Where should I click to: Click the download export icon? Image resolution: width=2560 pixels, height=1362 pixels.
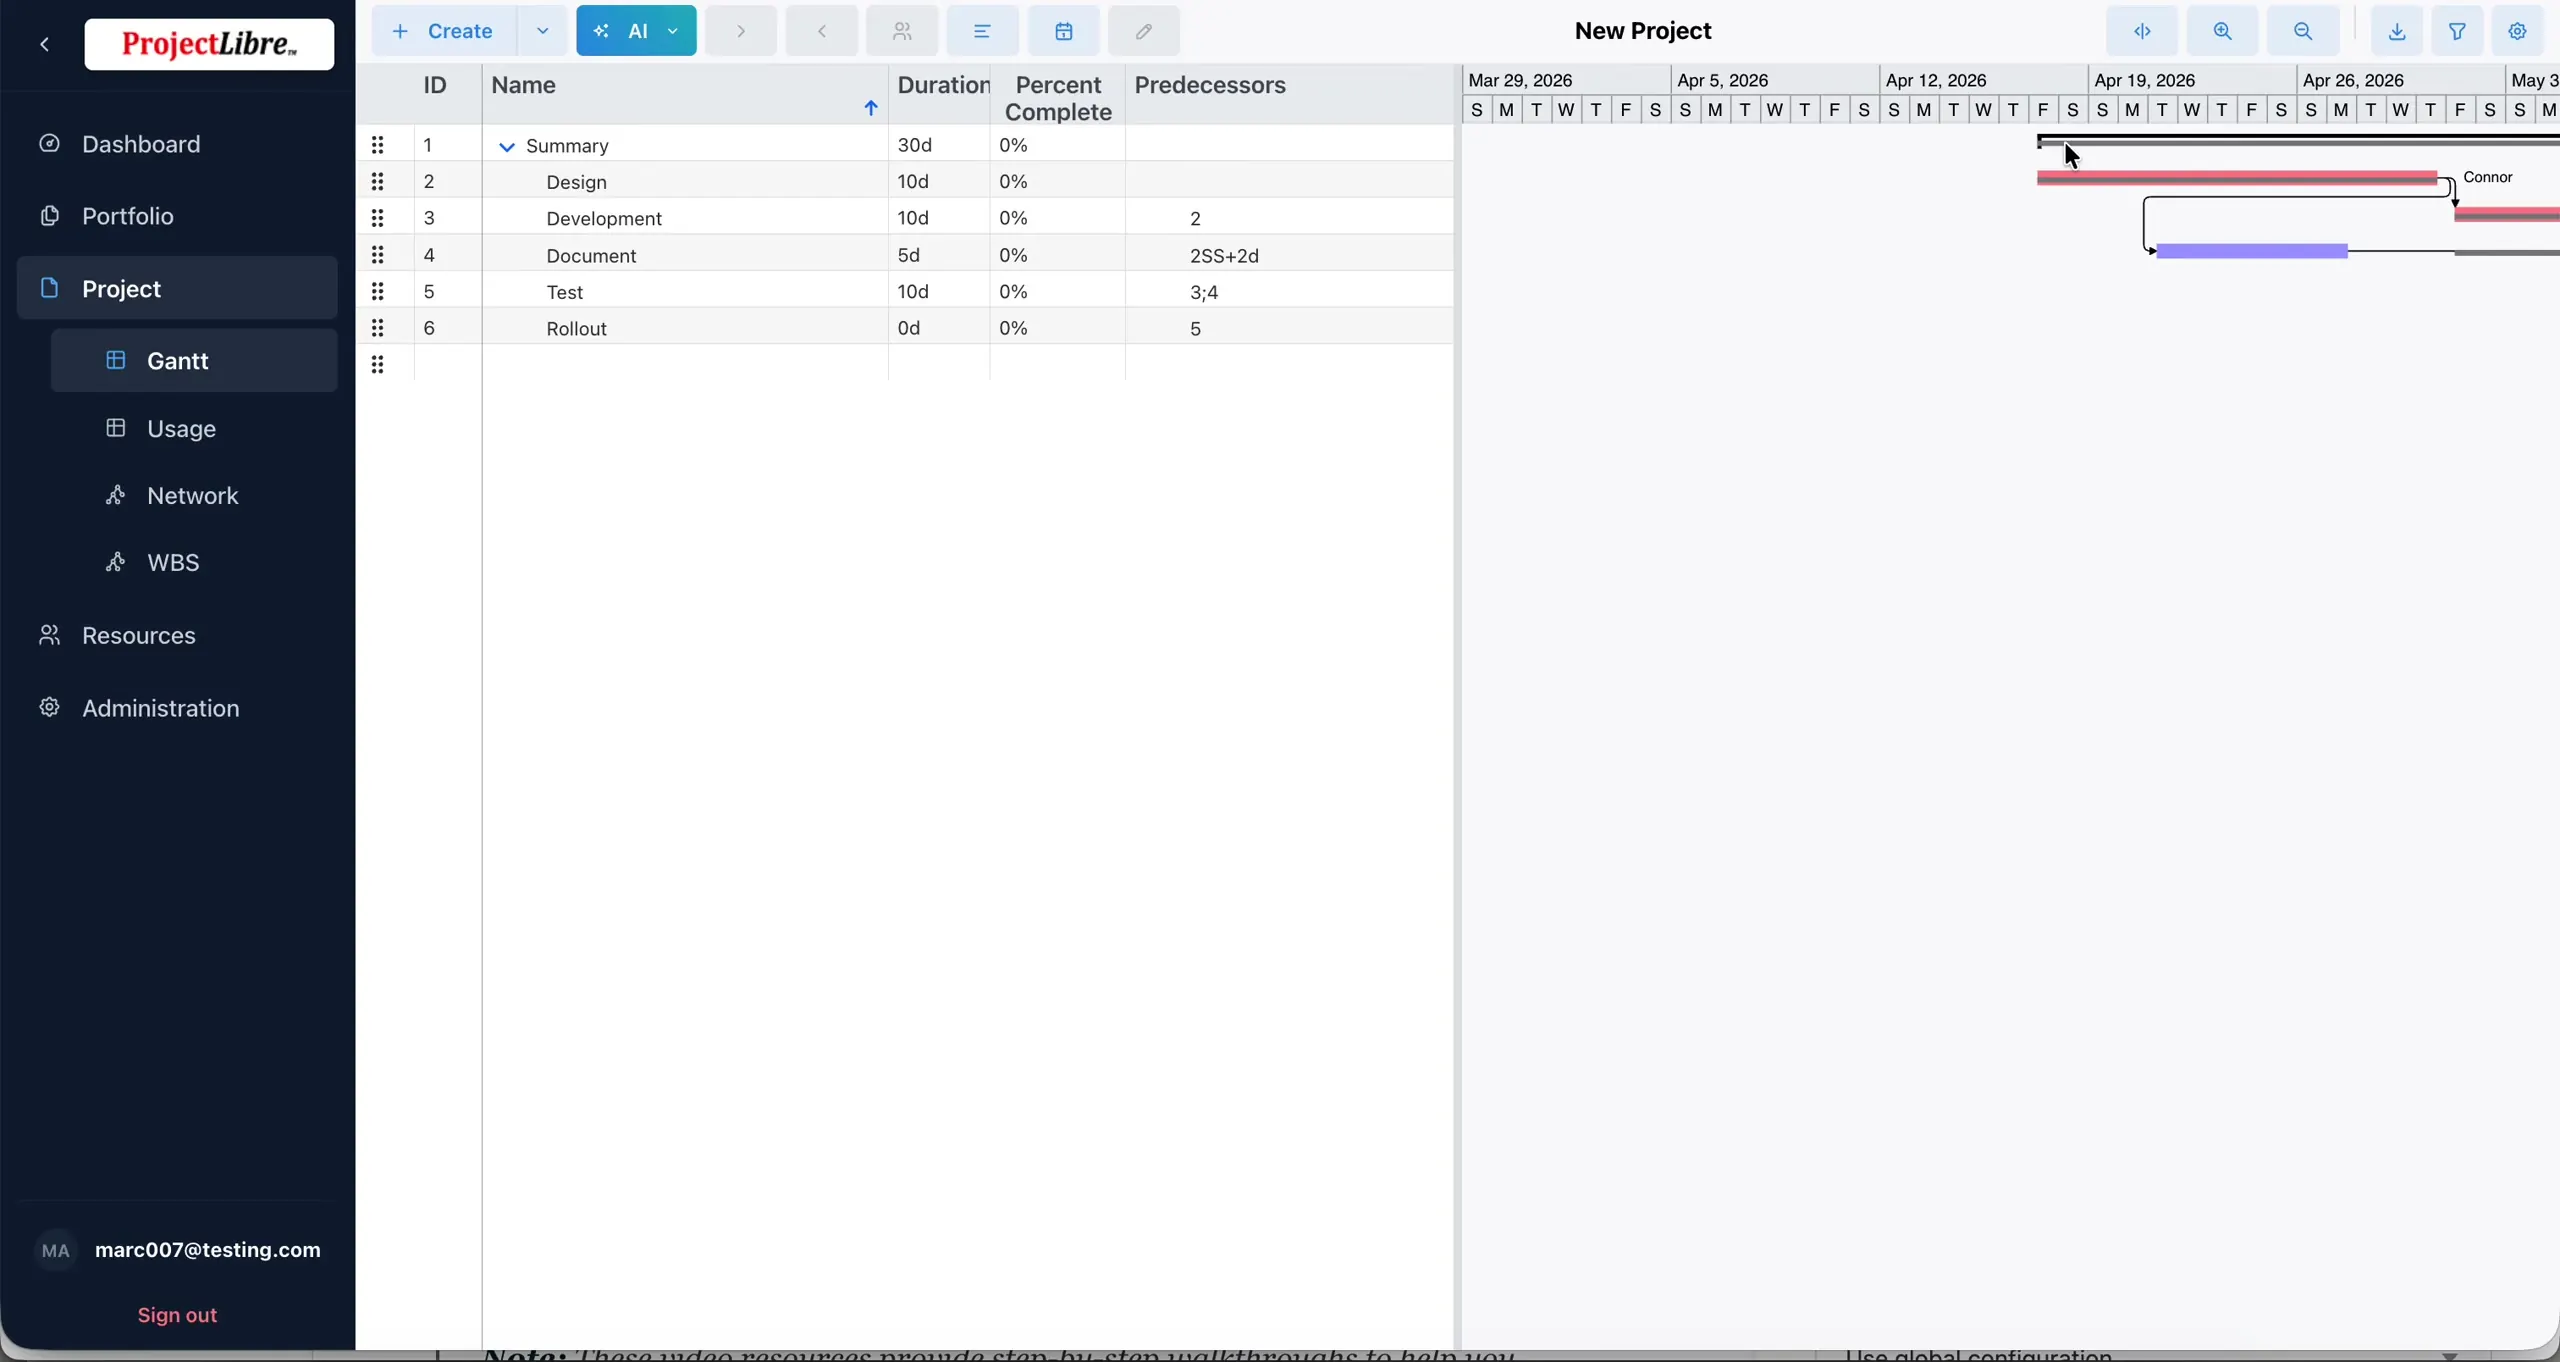pyautogui.click(x=2397, y=31)
